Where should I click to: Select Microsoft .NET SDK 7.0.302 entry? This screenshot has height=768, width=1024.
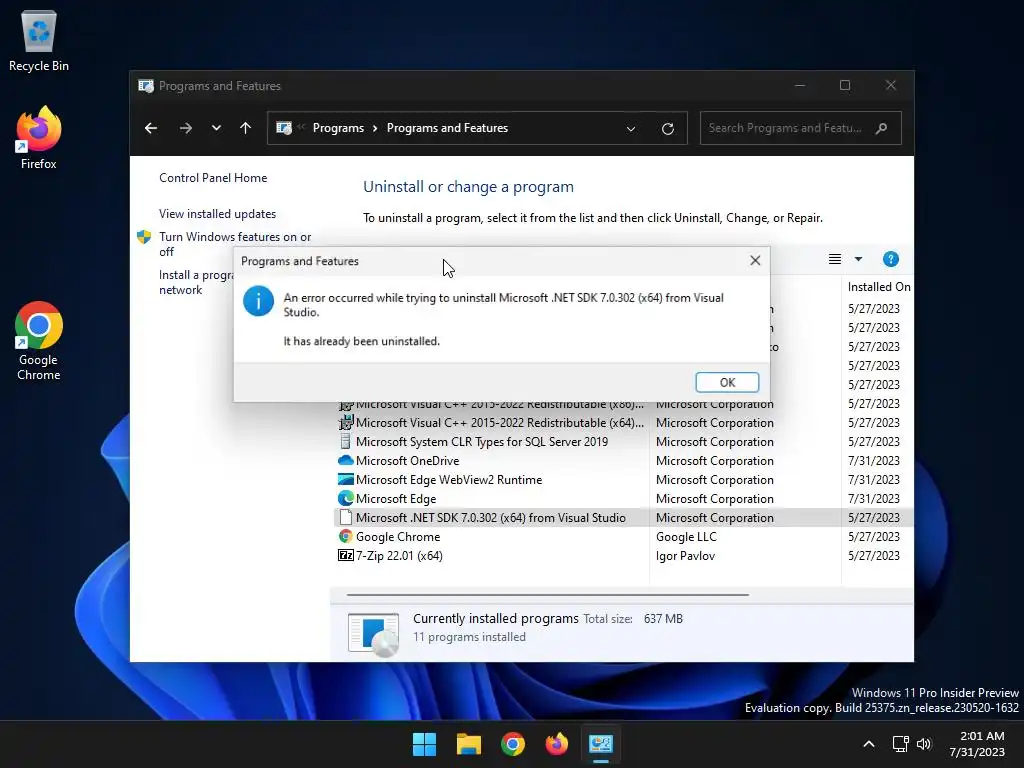point(624,517)
